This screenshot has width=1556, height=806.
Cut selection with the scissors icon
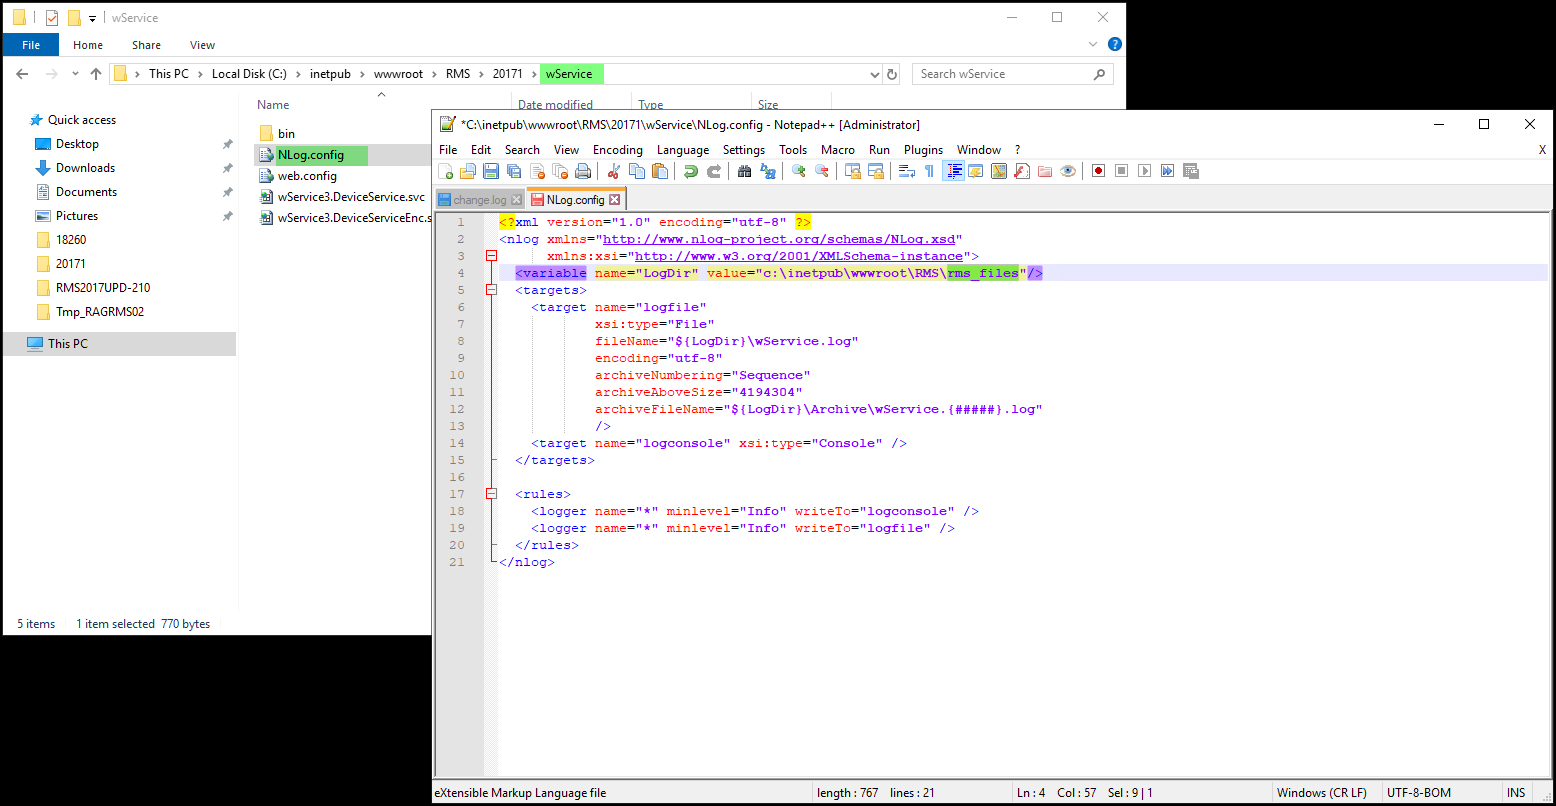coord(614,171)
